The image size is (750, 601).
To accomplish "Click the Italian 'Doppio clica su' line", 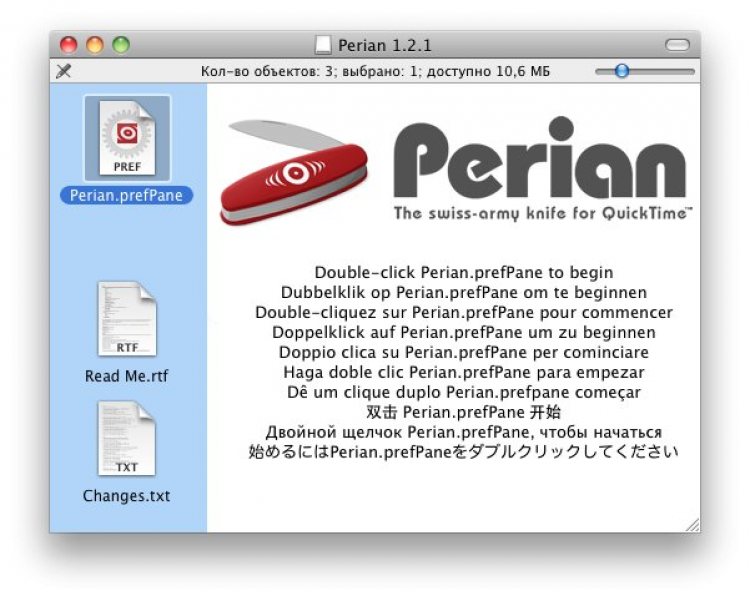I will [463, 352].
